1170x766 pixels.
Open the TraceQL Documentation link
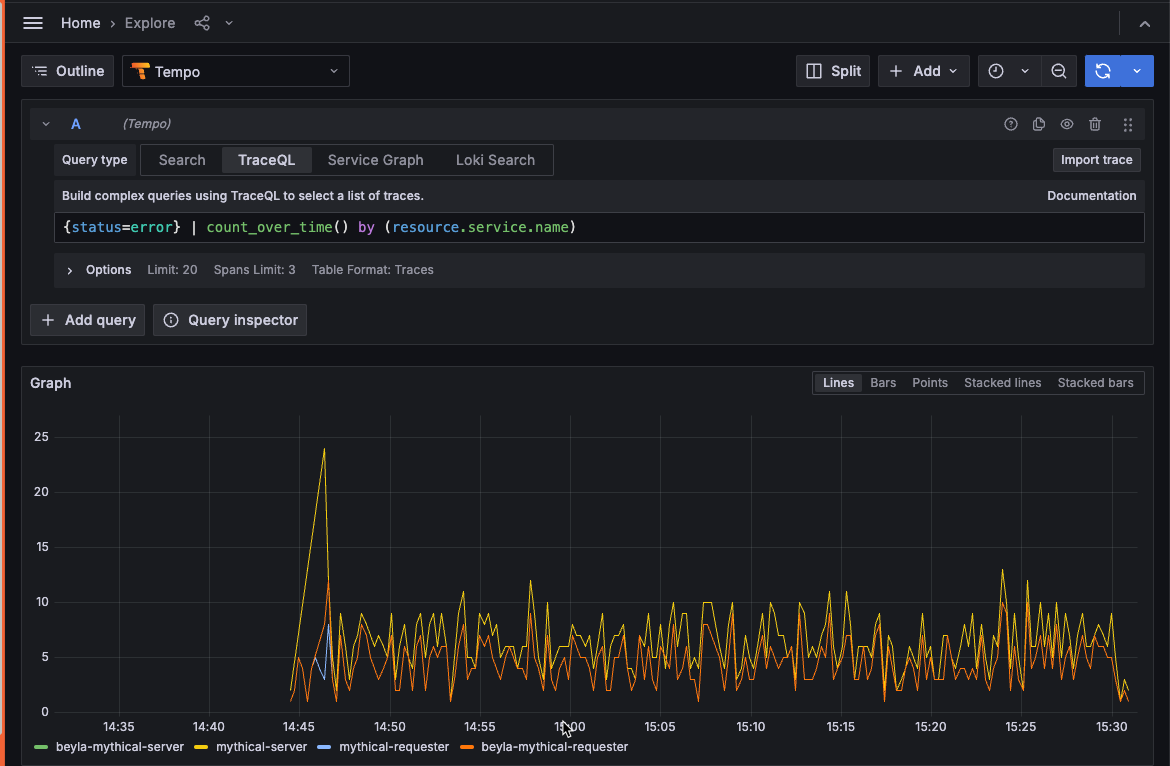pyautogui.click(x=1091, y=195)
